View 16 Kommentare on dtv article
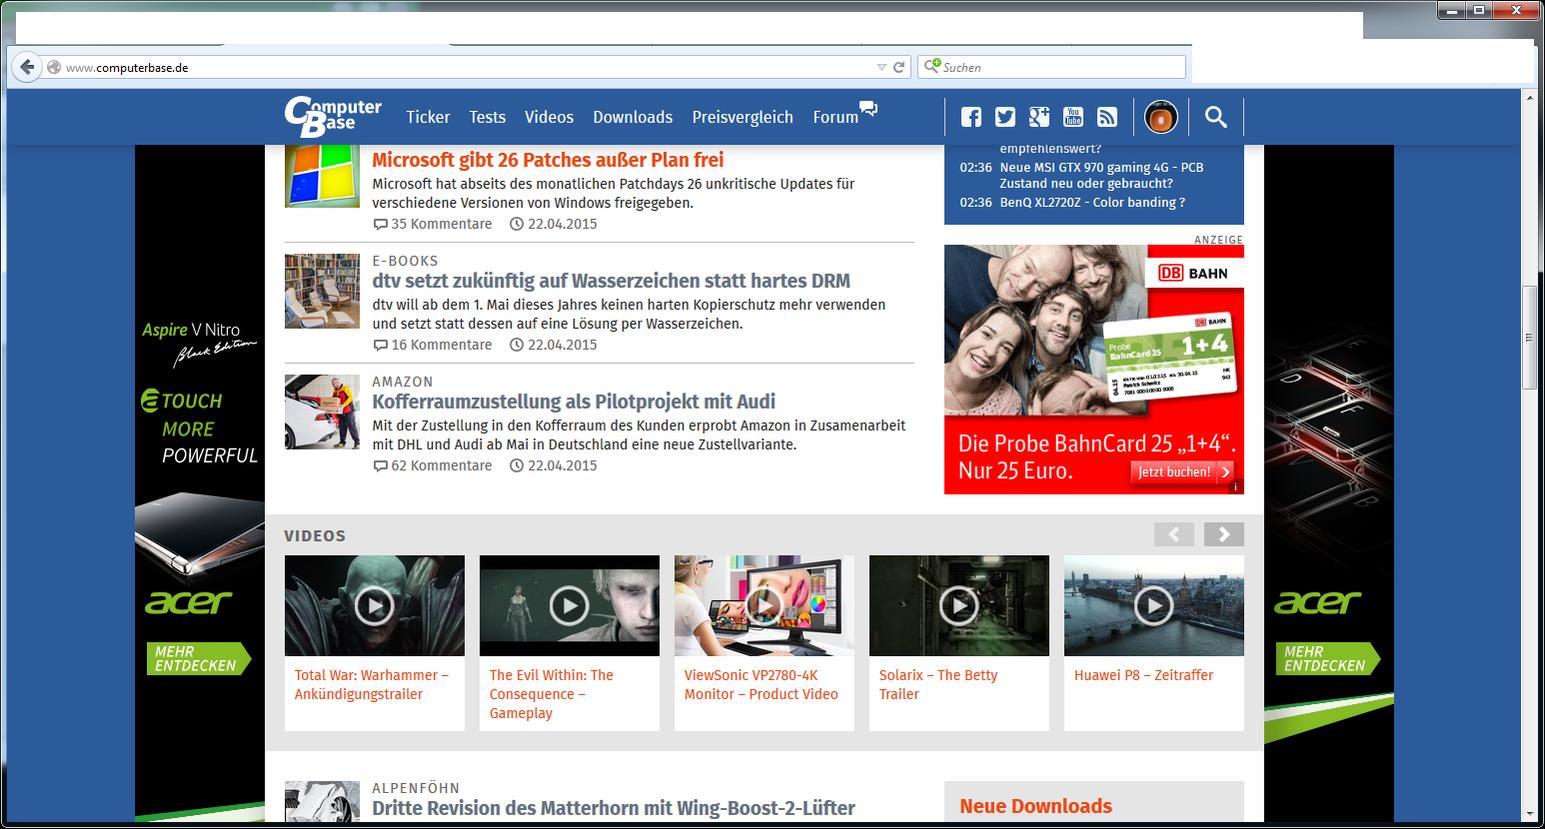This screenshot has width=1545, height=829. click(x=433, y=345)
